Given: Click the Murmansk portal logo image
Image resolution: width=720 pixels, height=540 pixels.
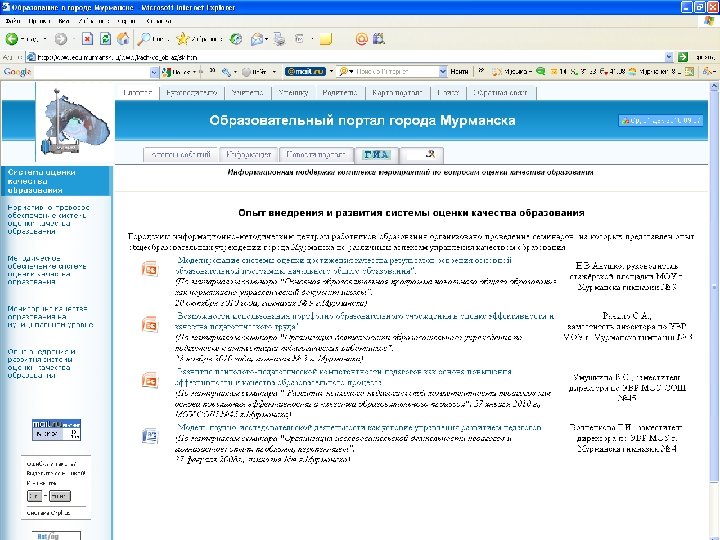Looking at the screenshot, I should coord(74,122).
